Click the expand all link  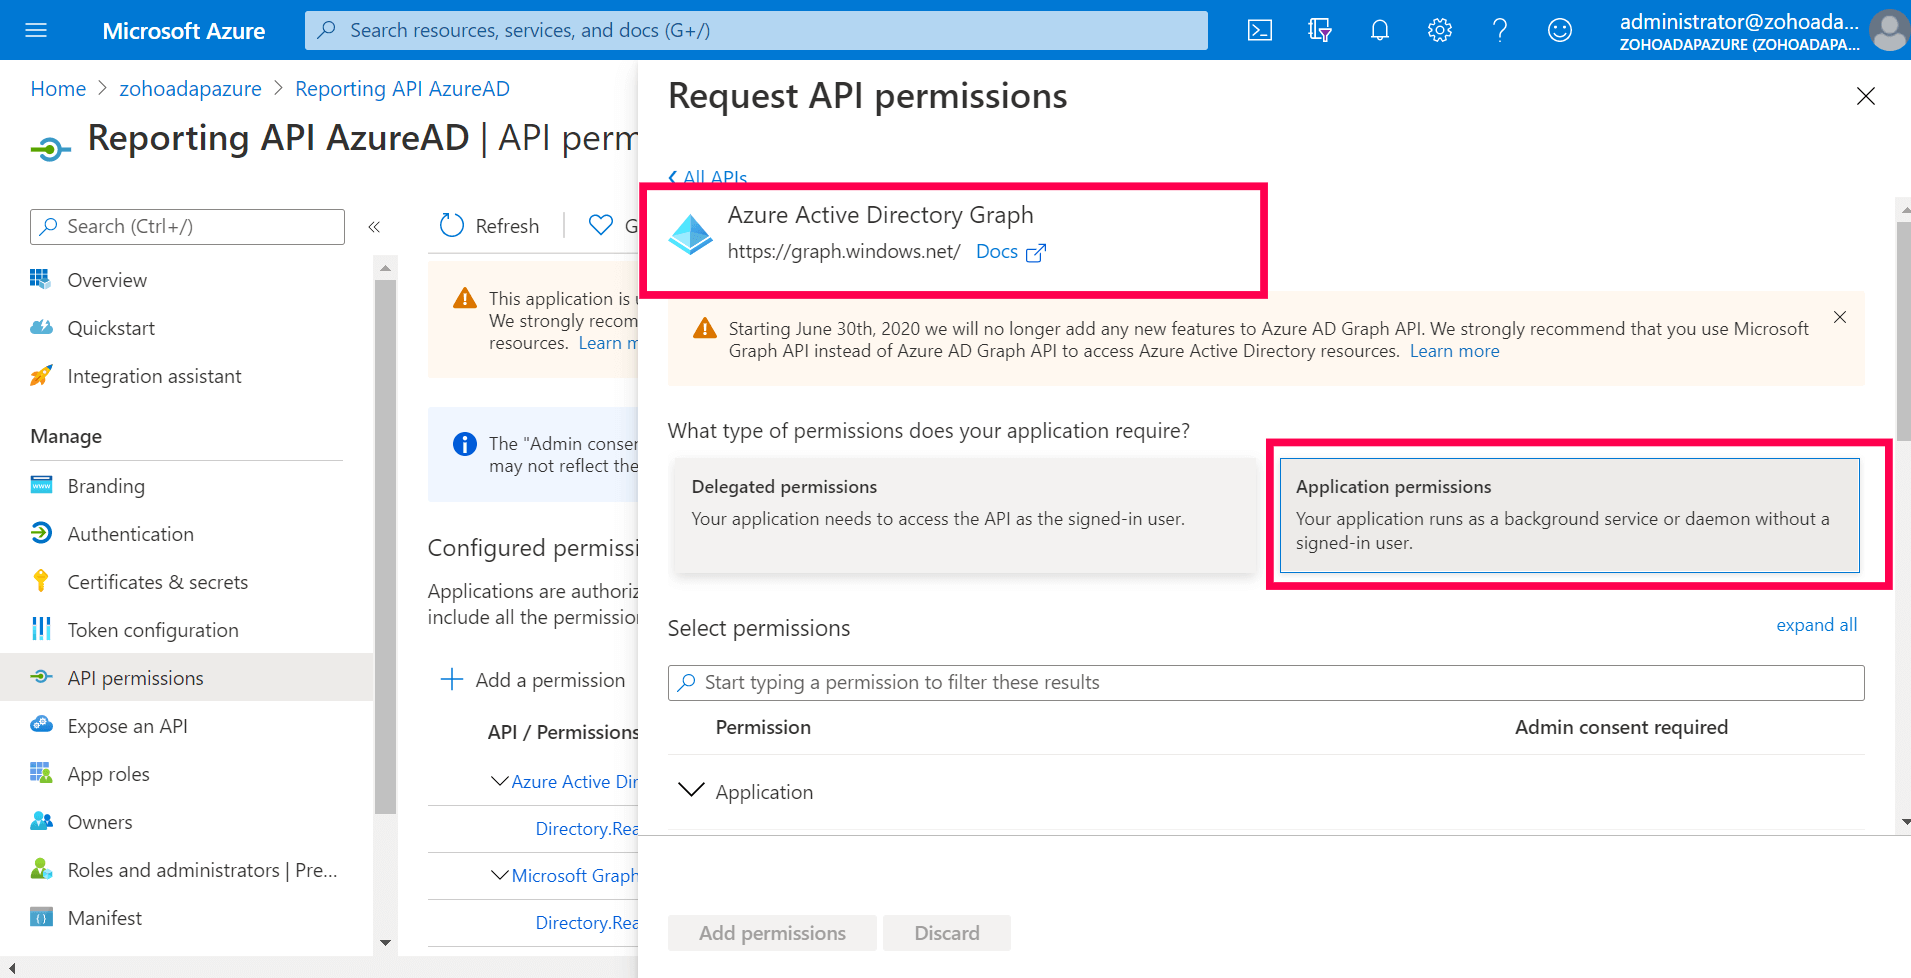tap(1816, 625)
